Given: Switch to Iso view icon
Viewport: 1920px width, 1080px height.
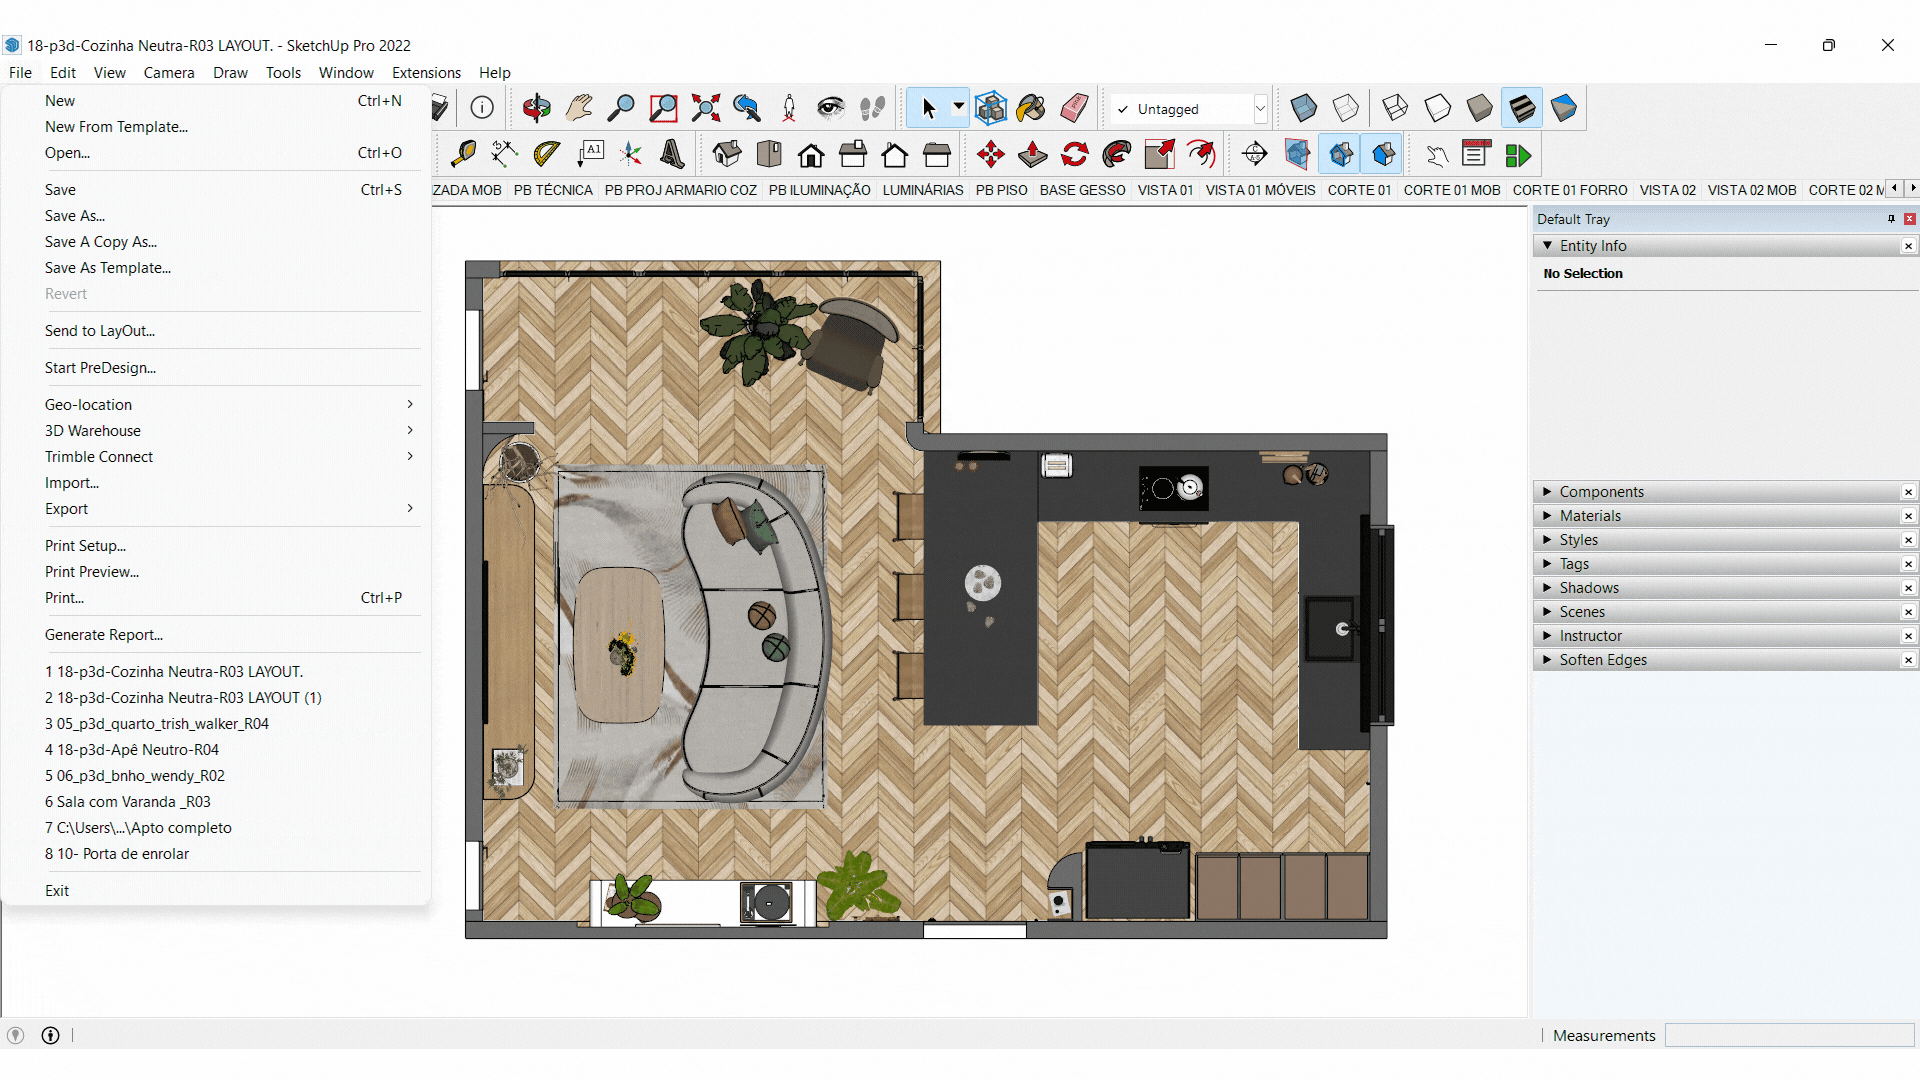Looking at the screenshot, I should tap(727, 154).
